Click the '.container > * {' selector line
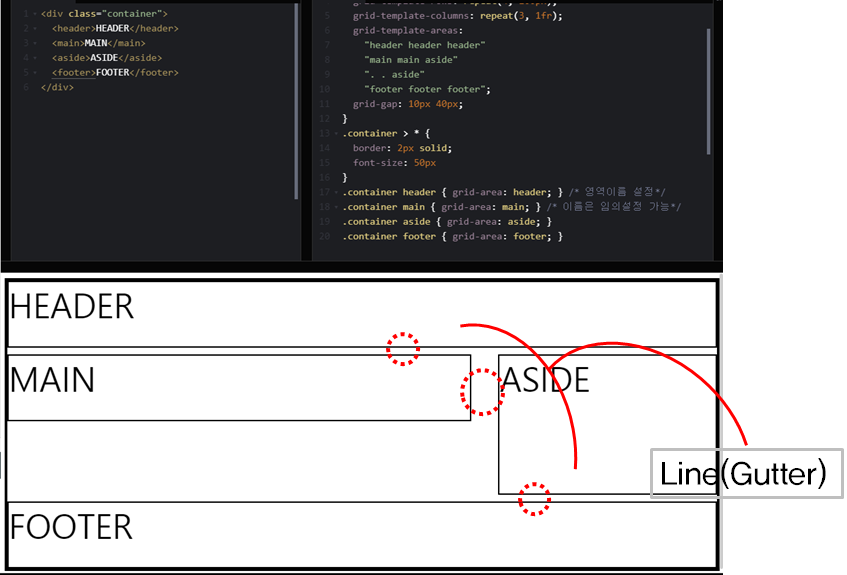The width and height of the screenshot is (847, 575). click(x=386, y=133)
